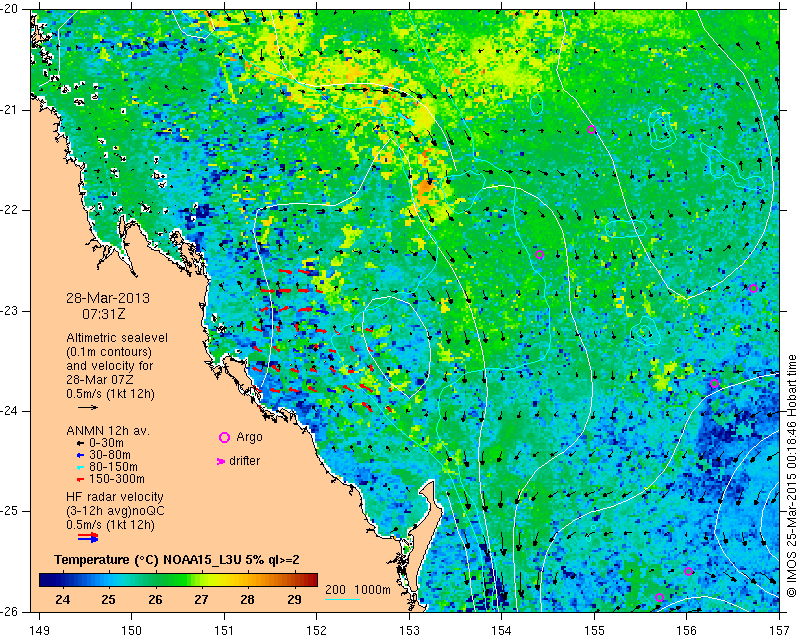
Task: Click the black 0-30m ANMN arrow symbol
Action: coord(80,444)
